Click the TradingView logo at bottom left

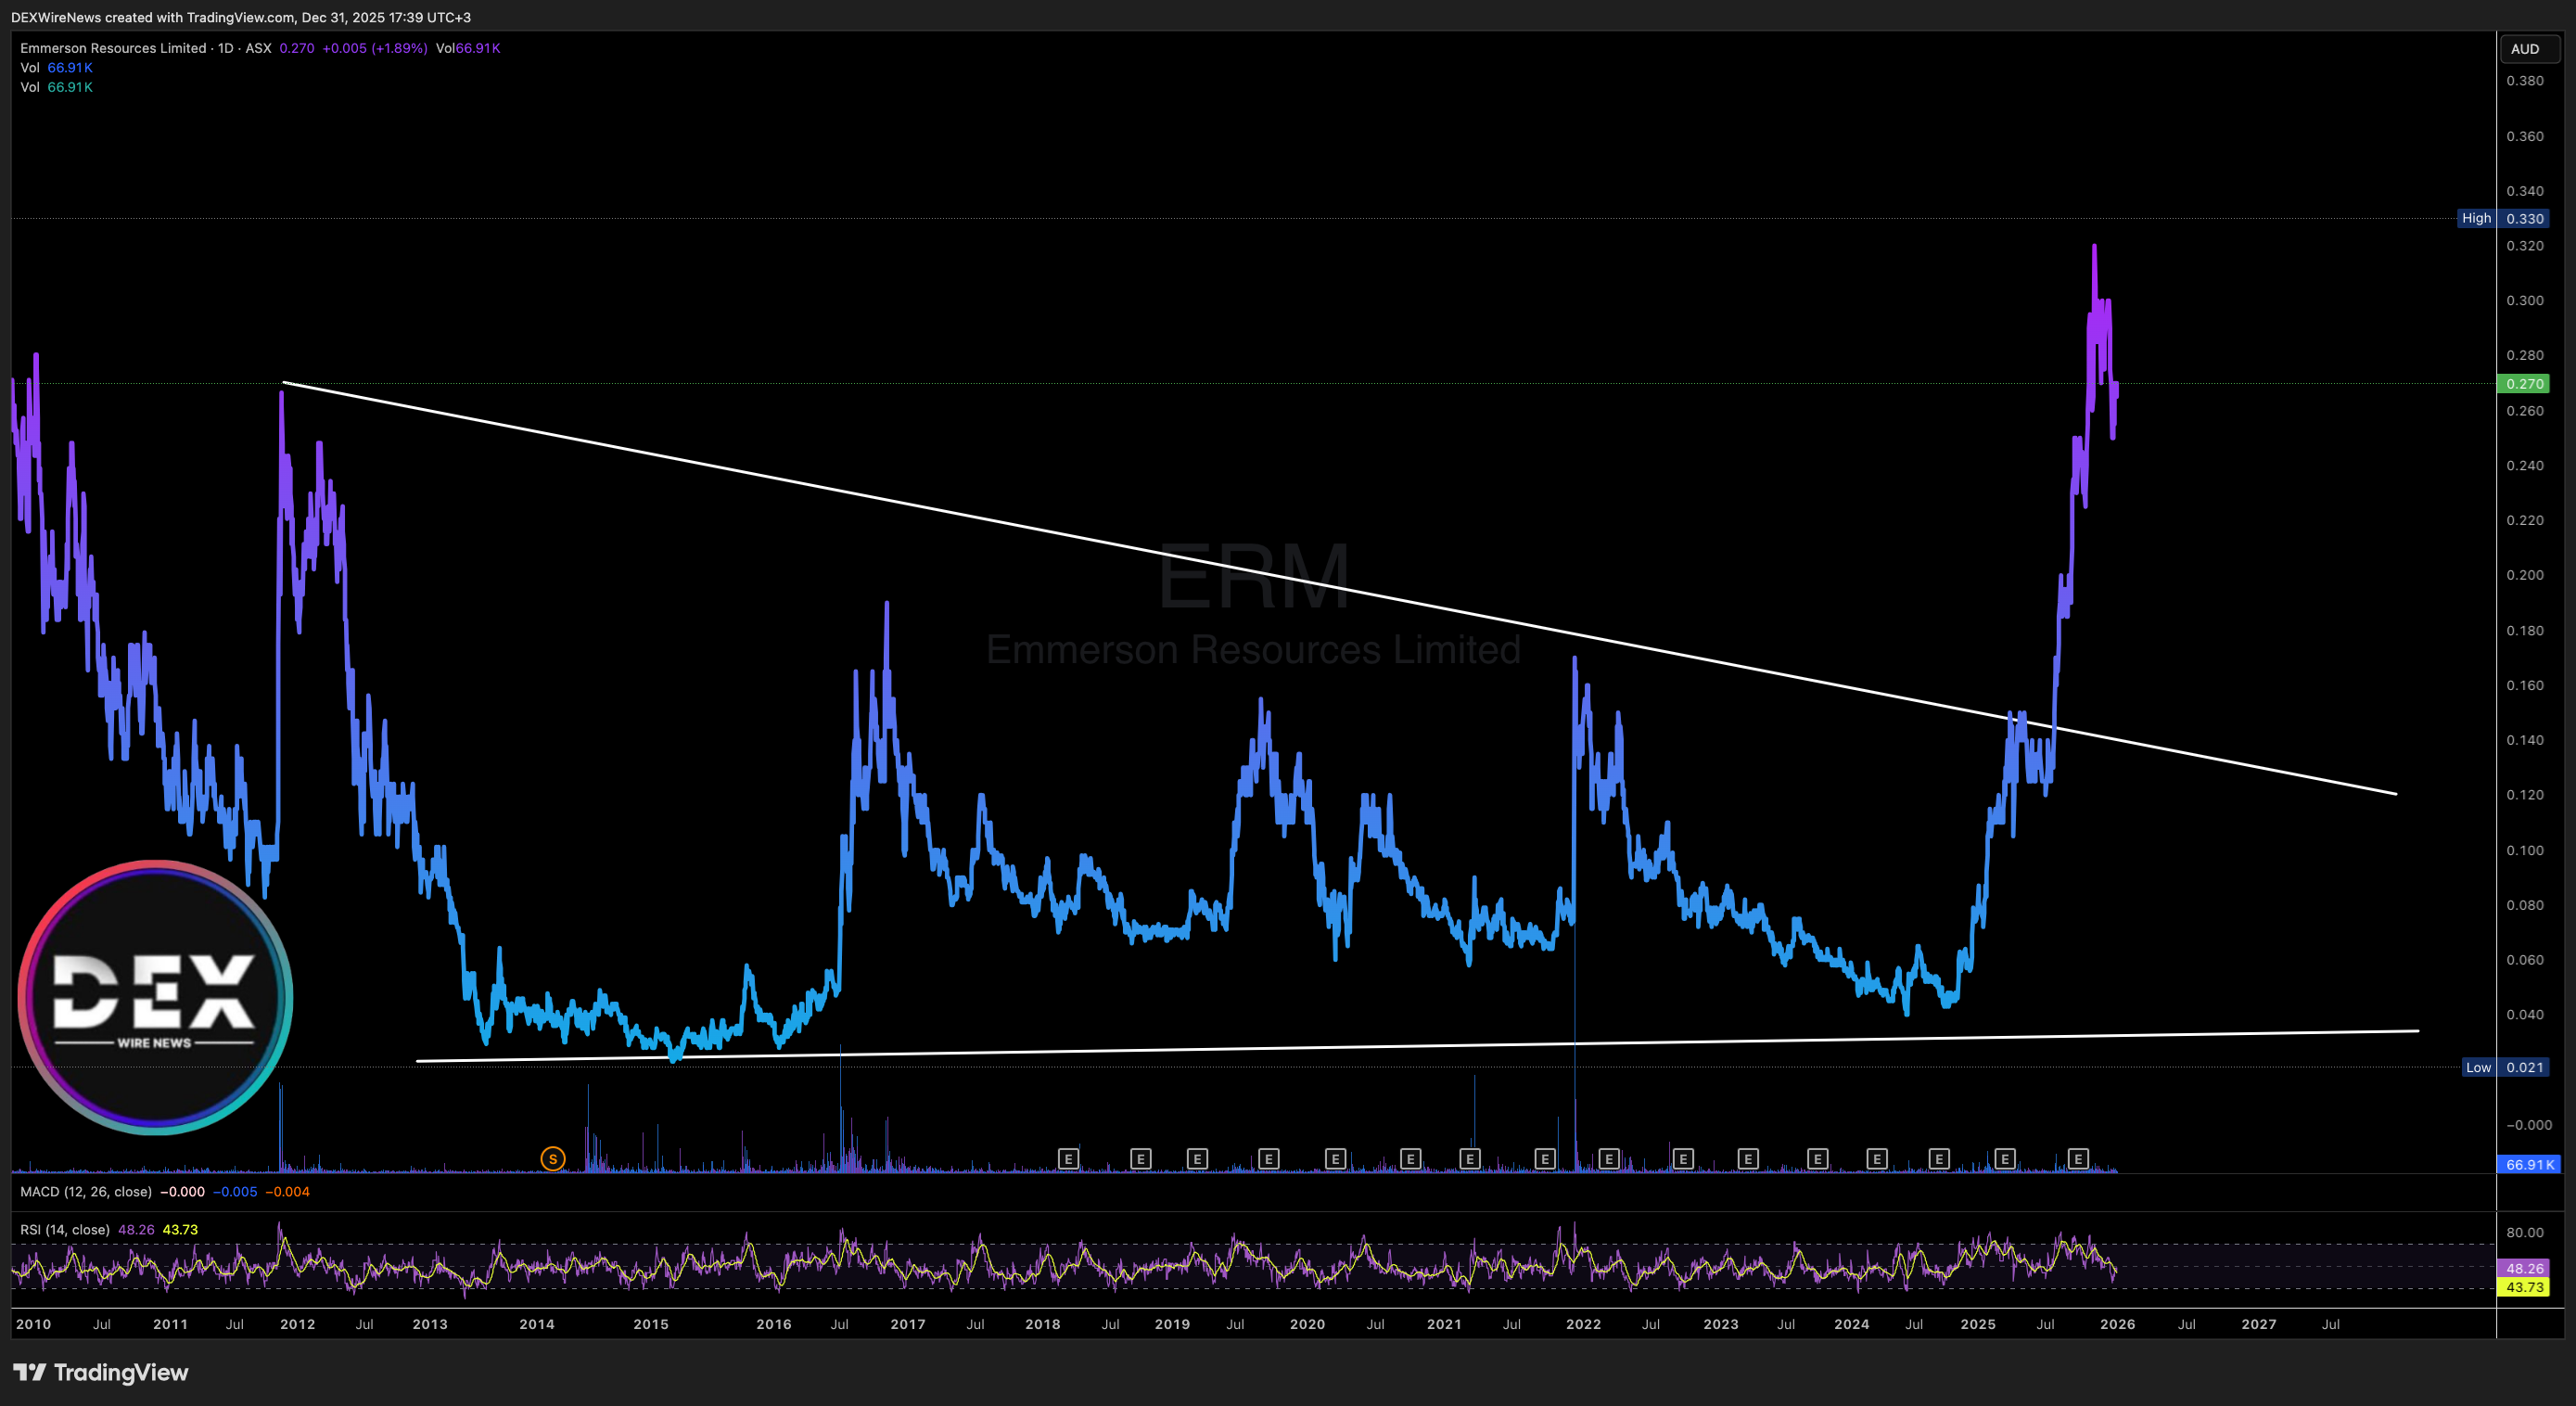(x=100, y=1372)
